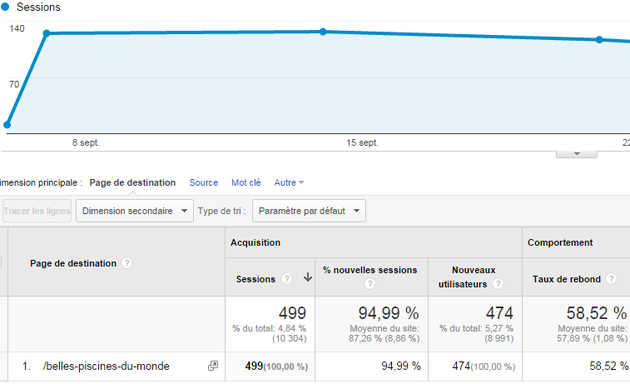Click the Taux de rebond column header

point(567,279)
